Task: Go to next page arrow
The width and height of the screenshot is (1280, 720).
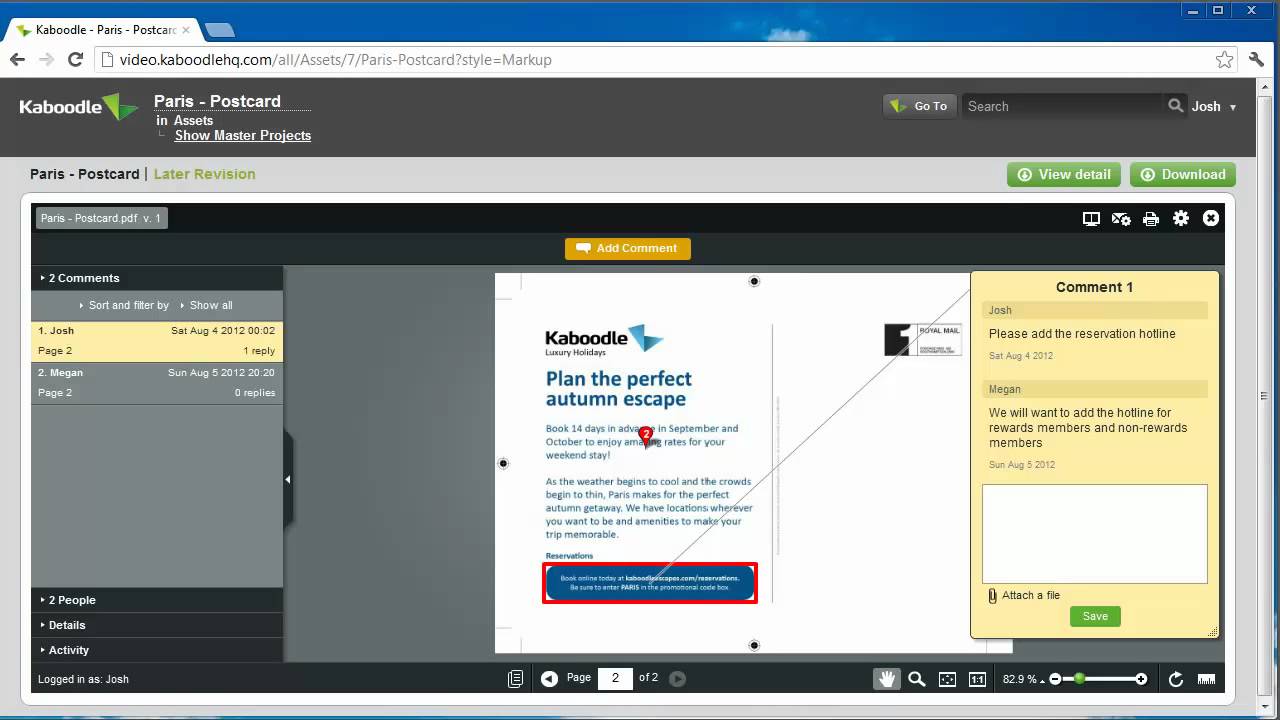Action: (x=677, y=678)
